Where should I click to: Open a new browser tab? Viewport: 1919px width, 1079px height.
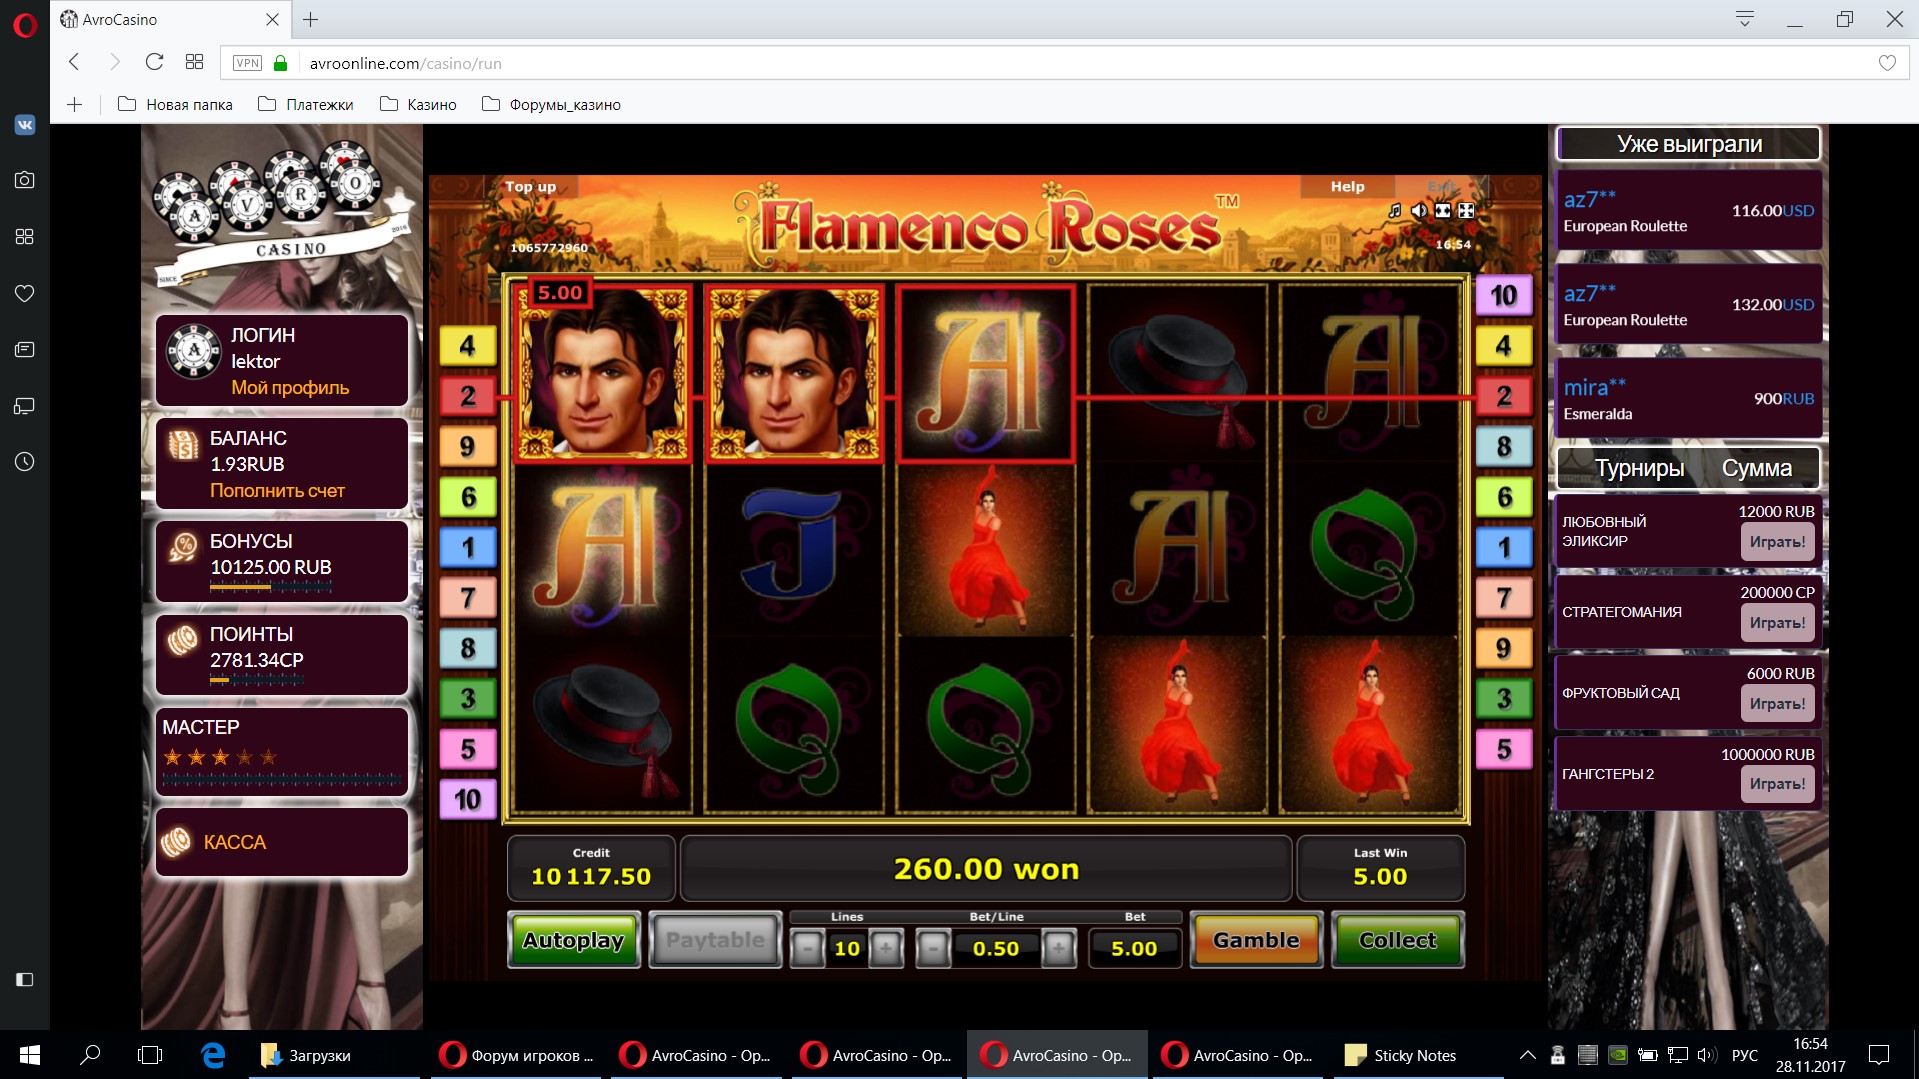pos(311,19)
